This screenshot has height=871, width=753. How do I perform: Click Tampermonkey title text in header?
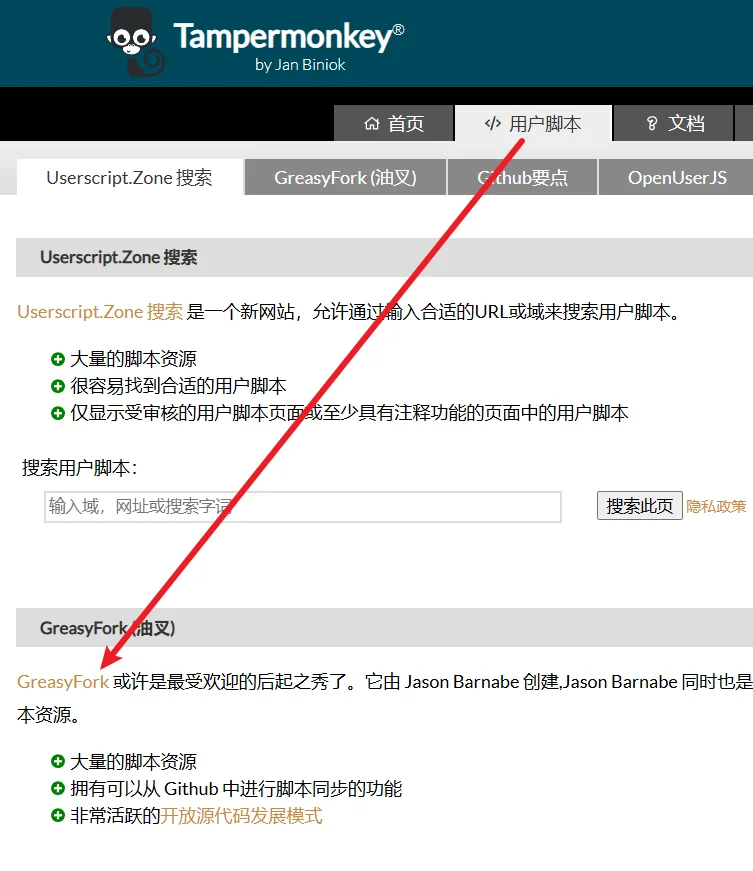click(x=289, y=38)
